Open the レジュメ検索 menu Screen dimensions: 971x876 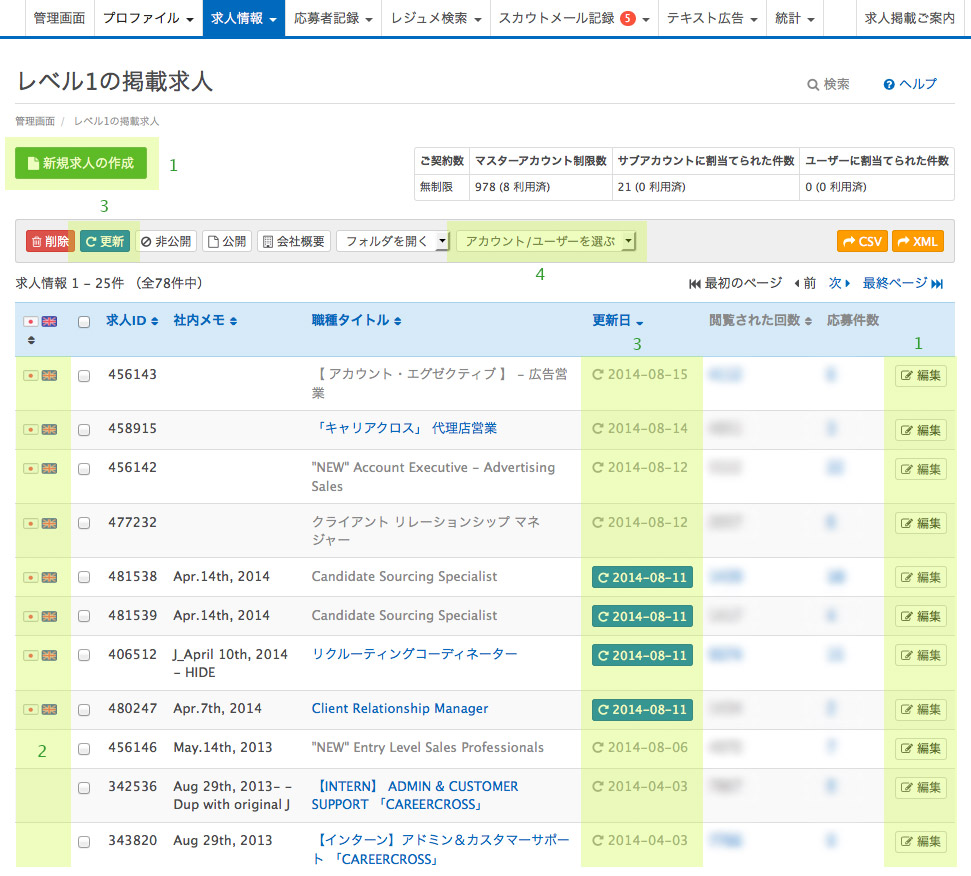[x=436, y=18]
